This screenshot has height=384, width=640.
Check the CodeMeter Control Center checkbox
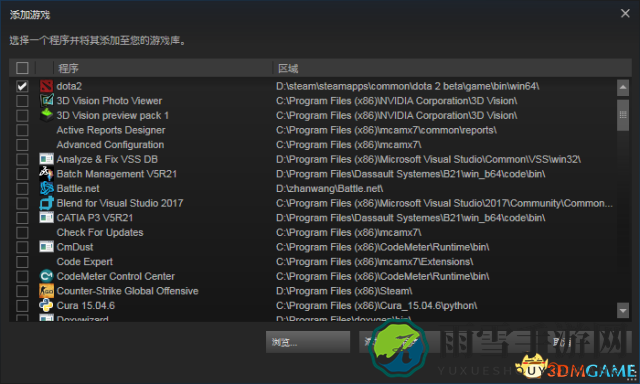pos(22,276)
